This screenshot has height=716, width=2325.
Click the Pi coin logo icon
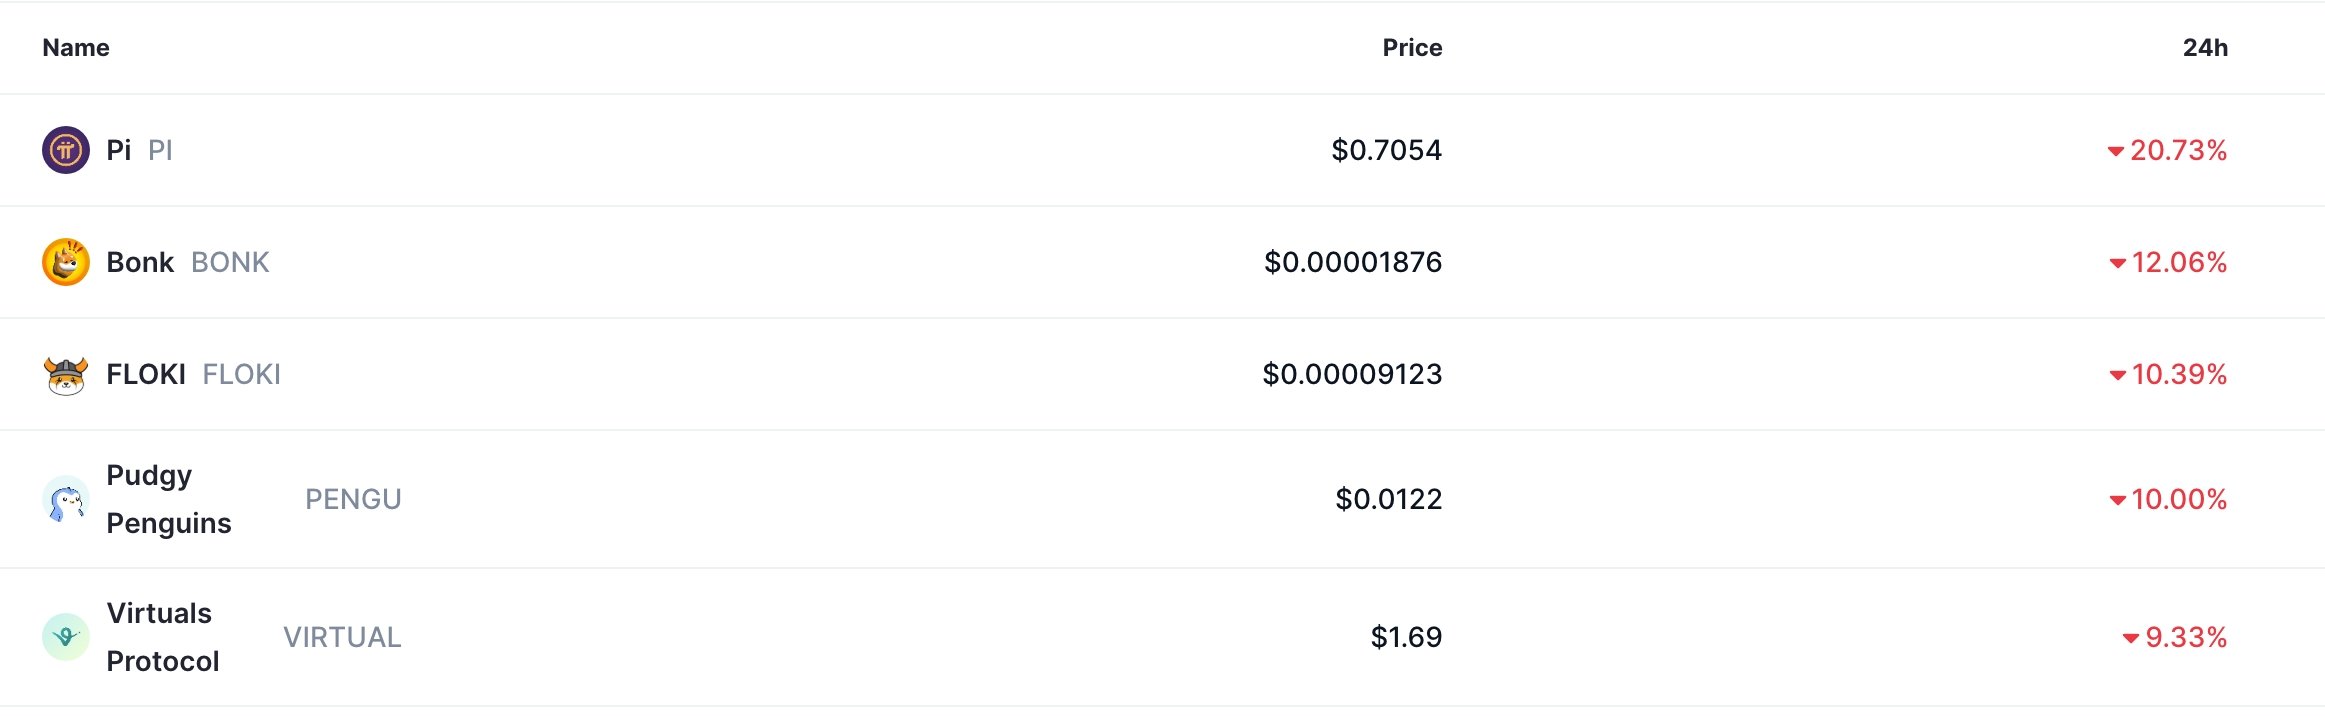(x=64, y=150)
